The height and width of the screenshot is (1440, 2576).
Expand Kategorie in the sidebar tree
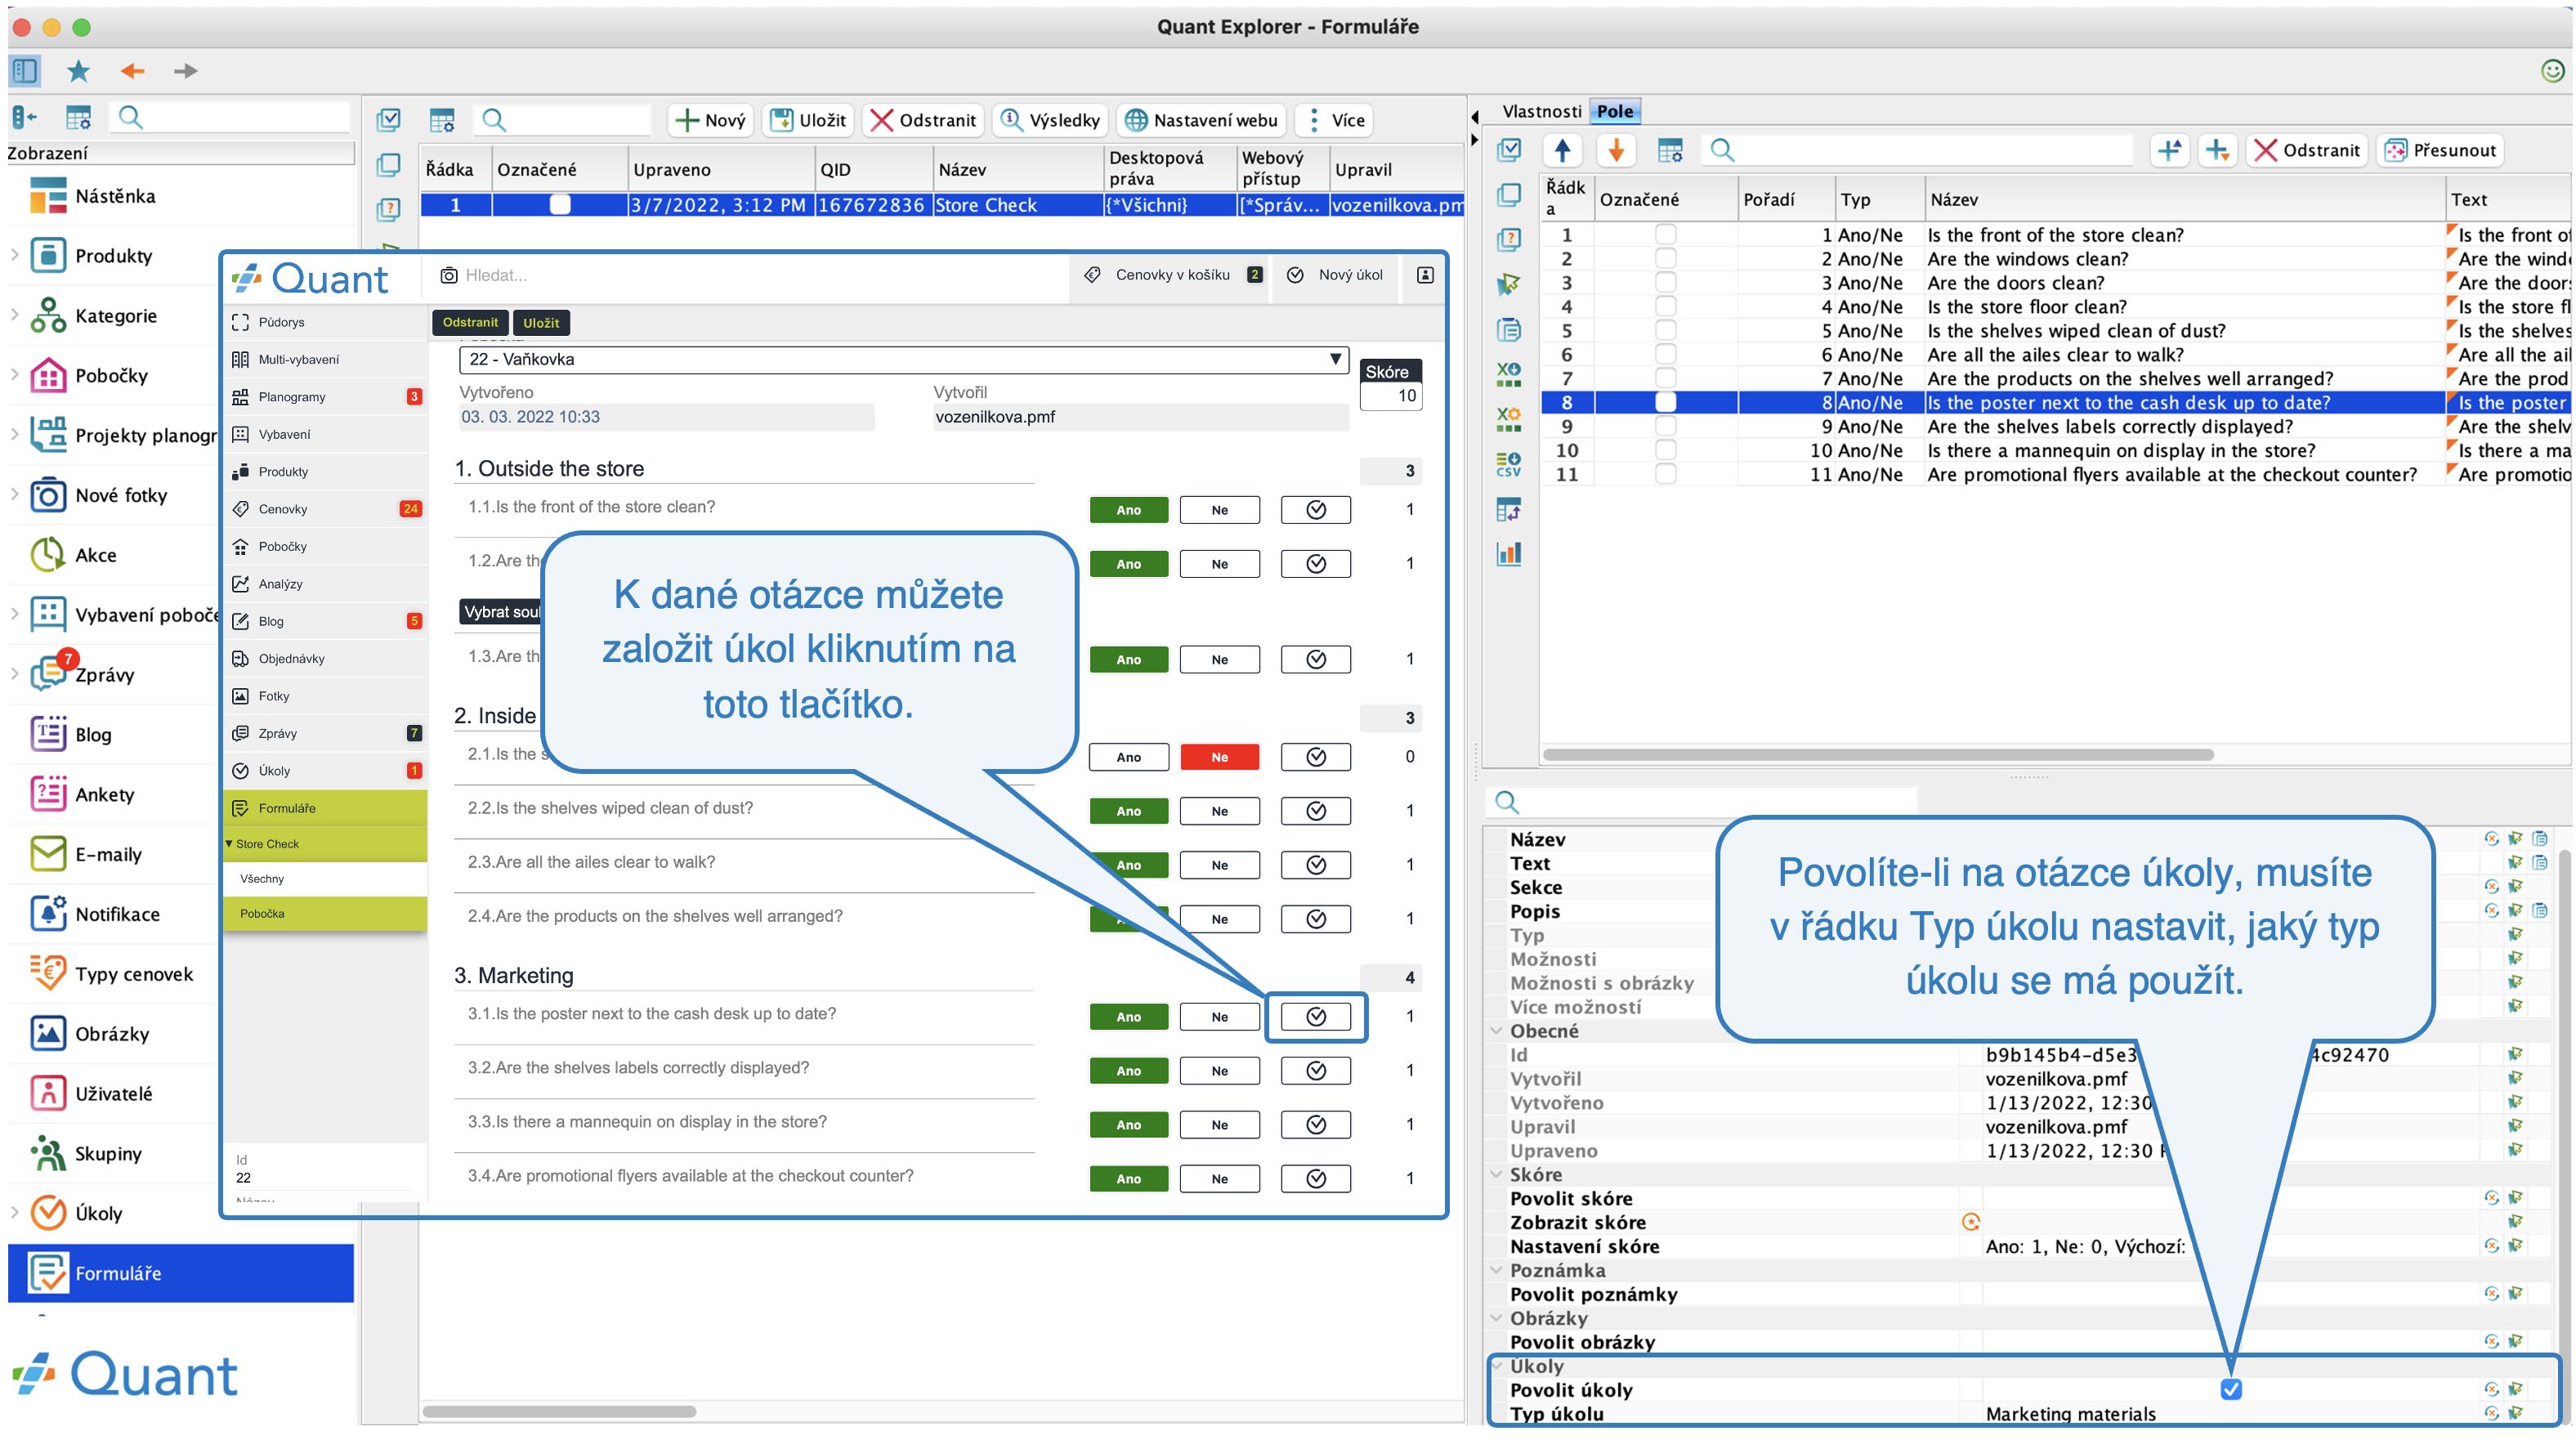14,315
